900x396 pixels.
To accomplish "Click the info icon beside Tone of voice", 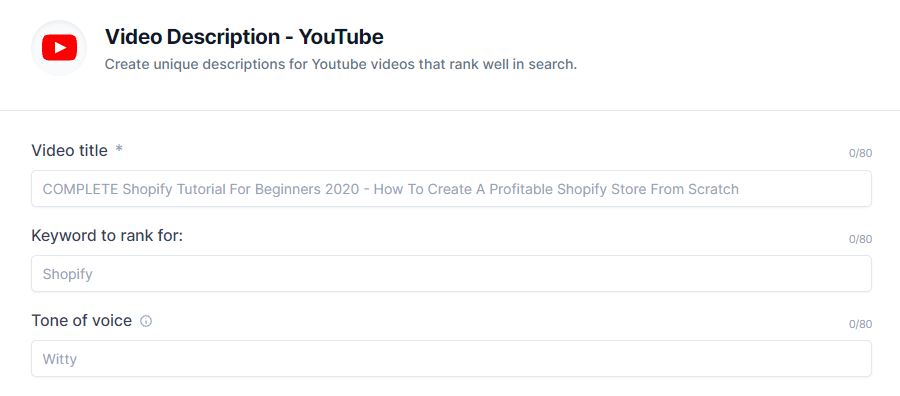I will pyautogui.click(x=146, y=321).
